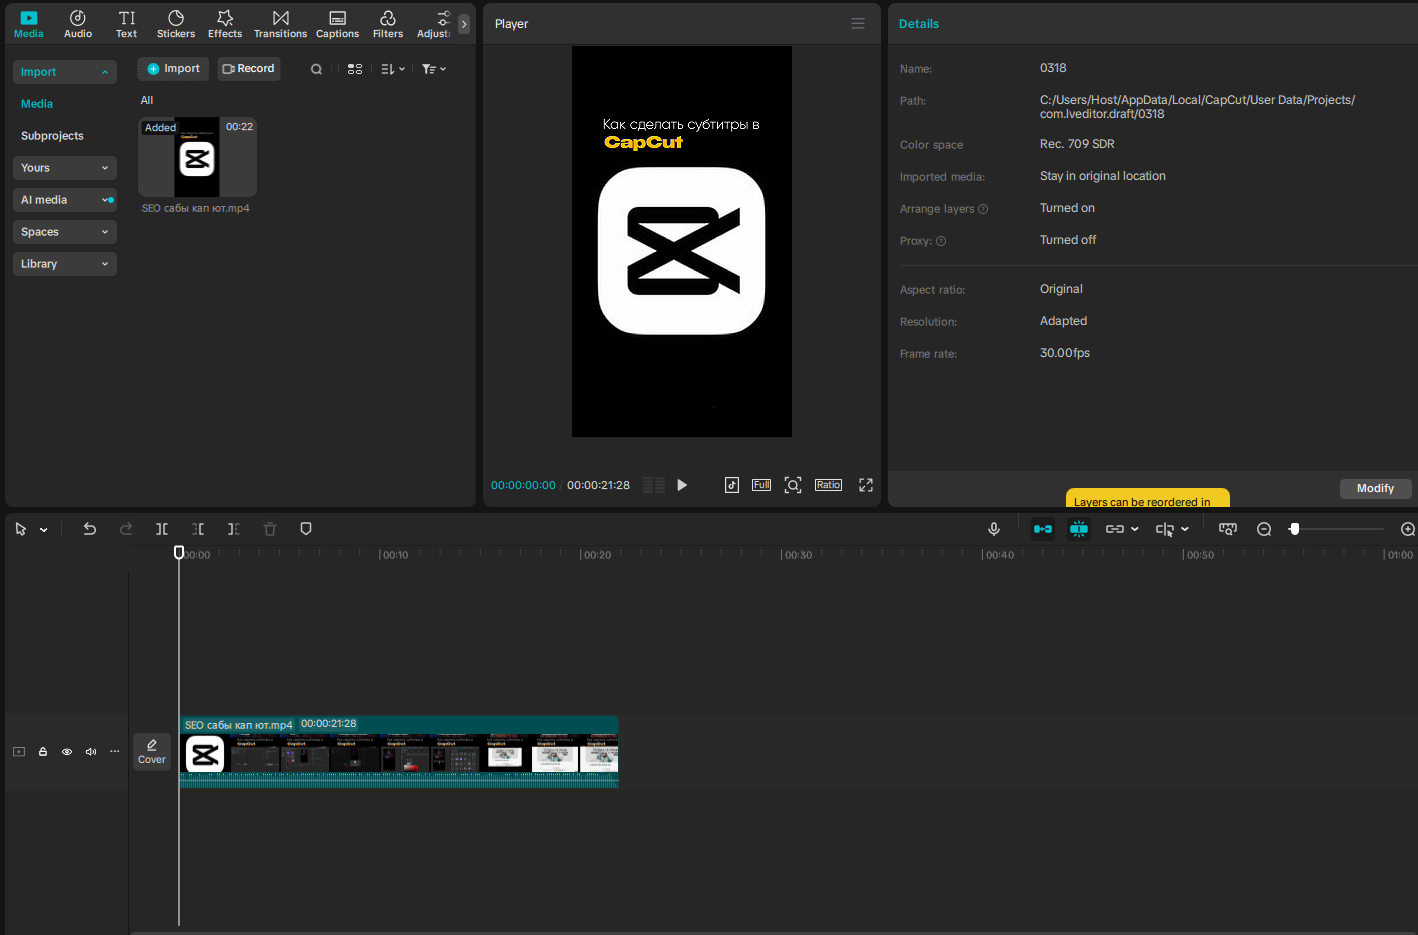The width and height of the screenshot is (1418, 935).
Task: Show the Proxy info tooltip
Action: pos(941,241)
